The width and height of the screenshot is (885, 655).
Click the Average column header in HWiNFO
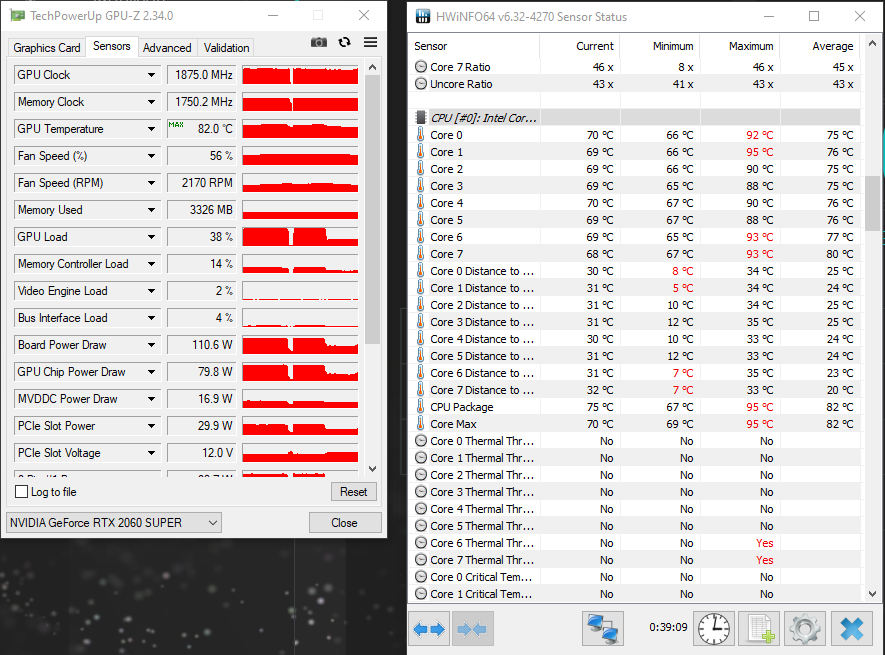(x=820, y=46)
